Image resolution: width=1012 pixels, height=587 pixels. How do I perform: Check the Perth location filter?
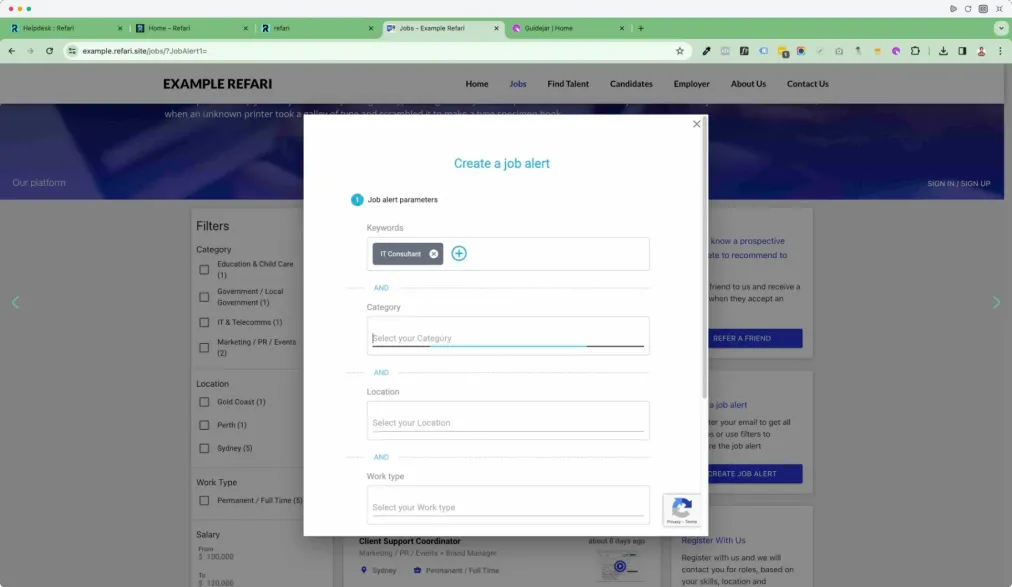[x=204, y=425]
